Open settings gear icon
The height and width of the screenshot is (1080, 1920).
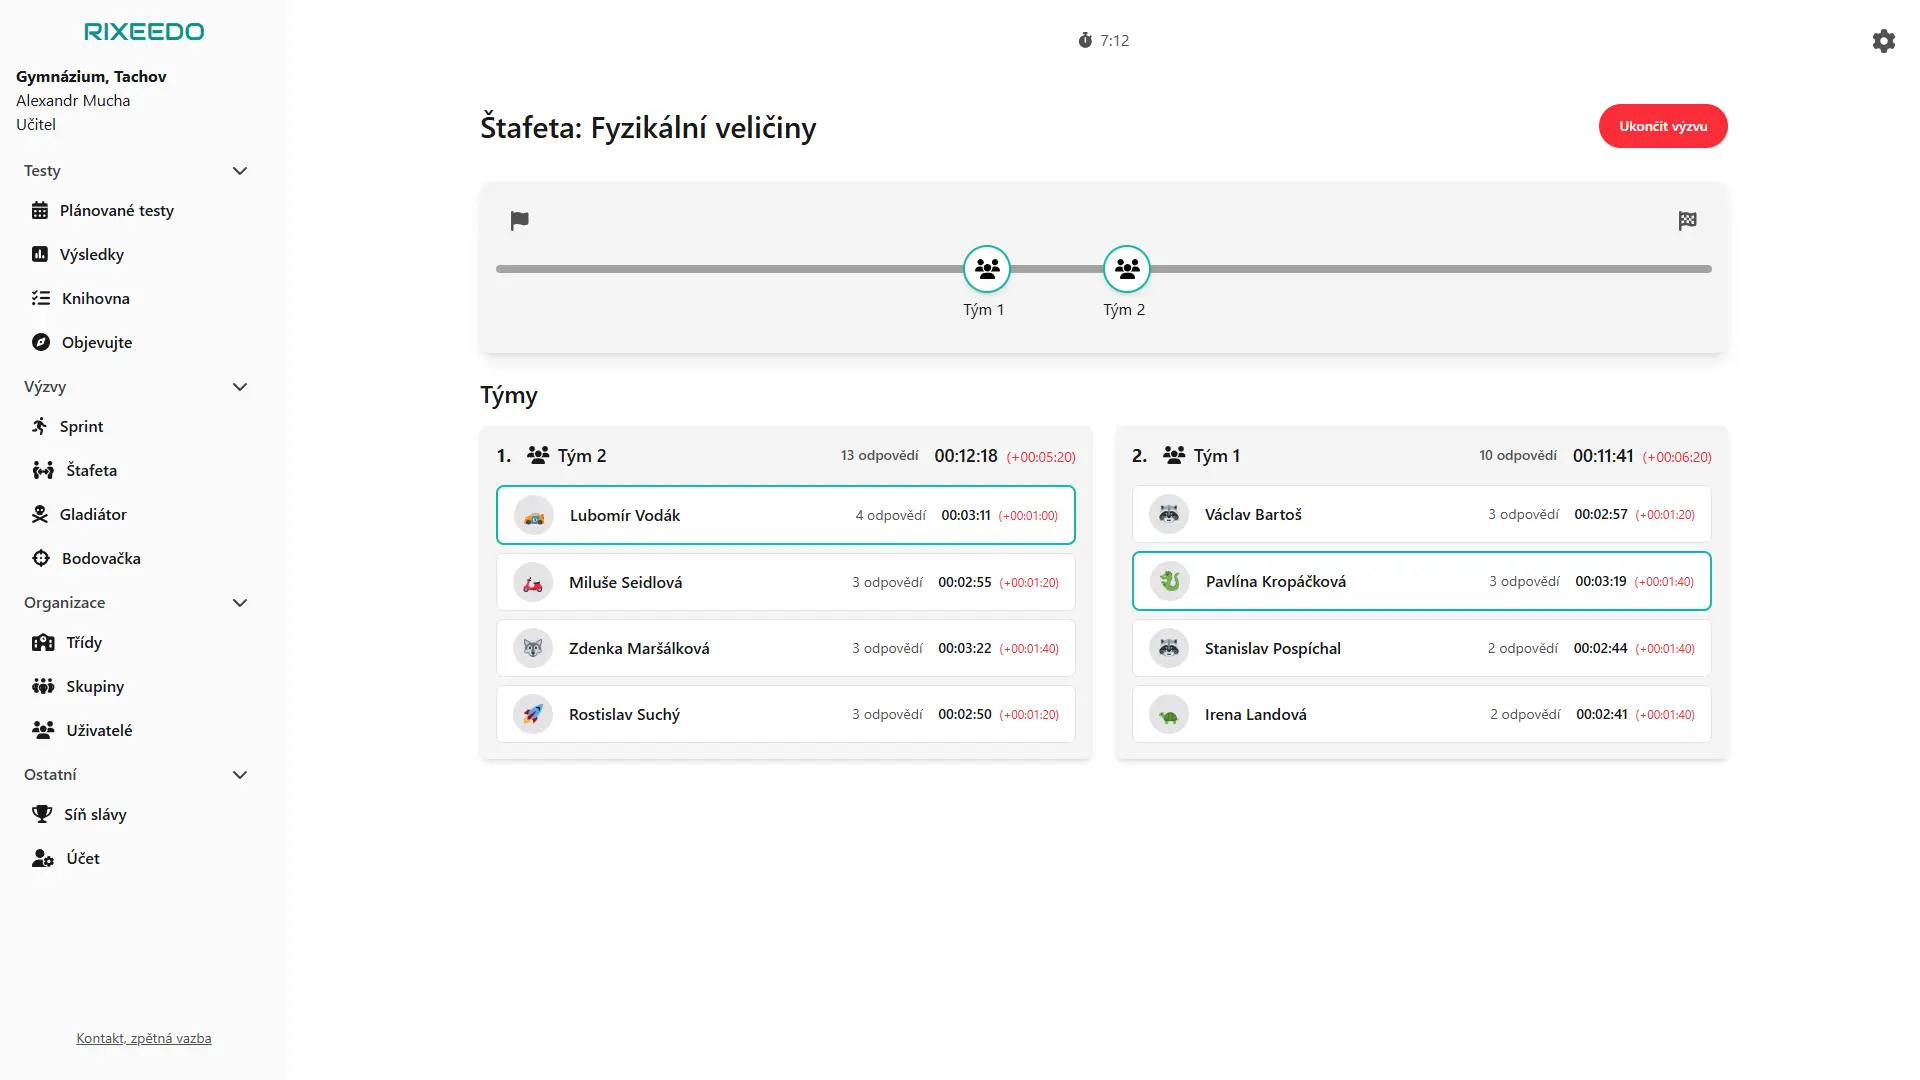coord(1883,41)
